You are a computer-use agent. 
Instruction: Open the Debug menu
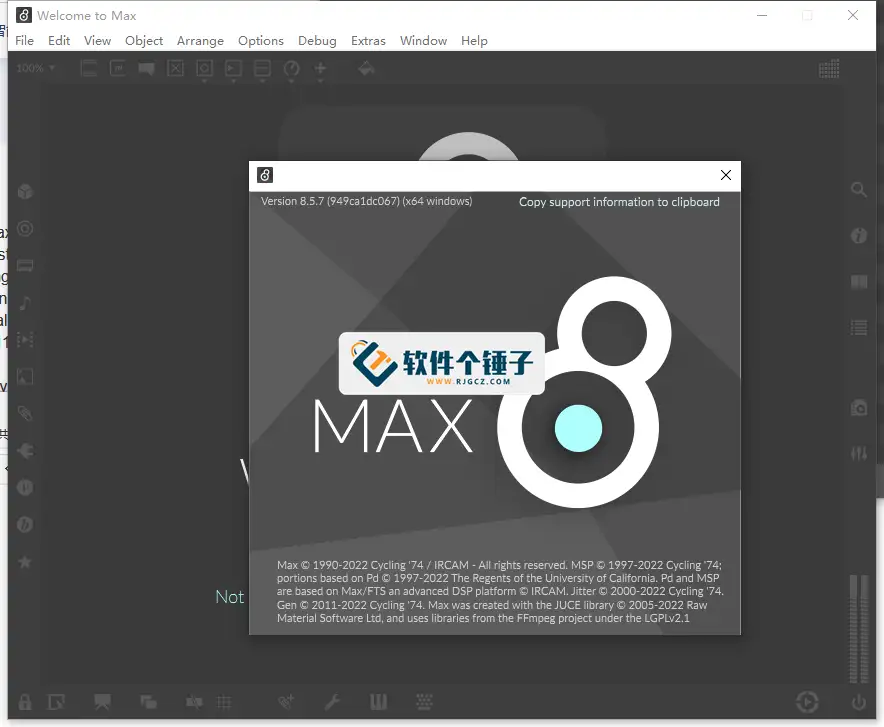pos(317,41)
